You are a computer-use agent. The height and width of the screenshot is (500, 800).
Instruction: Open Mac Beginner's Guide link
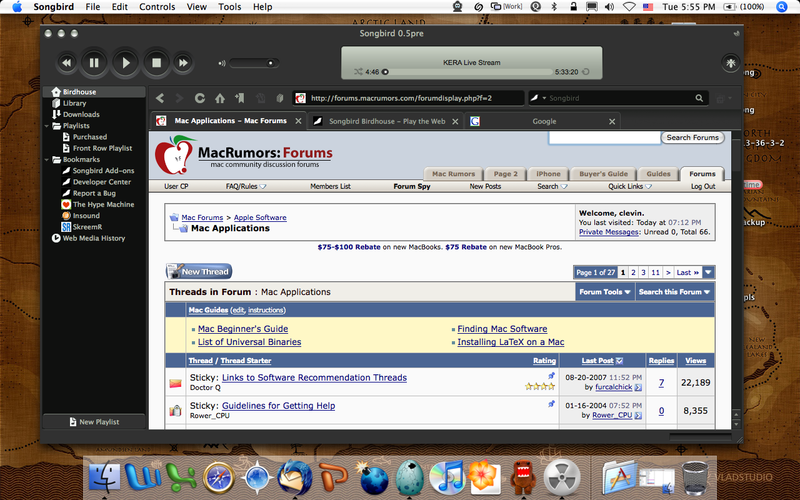[x=243, y=329]
